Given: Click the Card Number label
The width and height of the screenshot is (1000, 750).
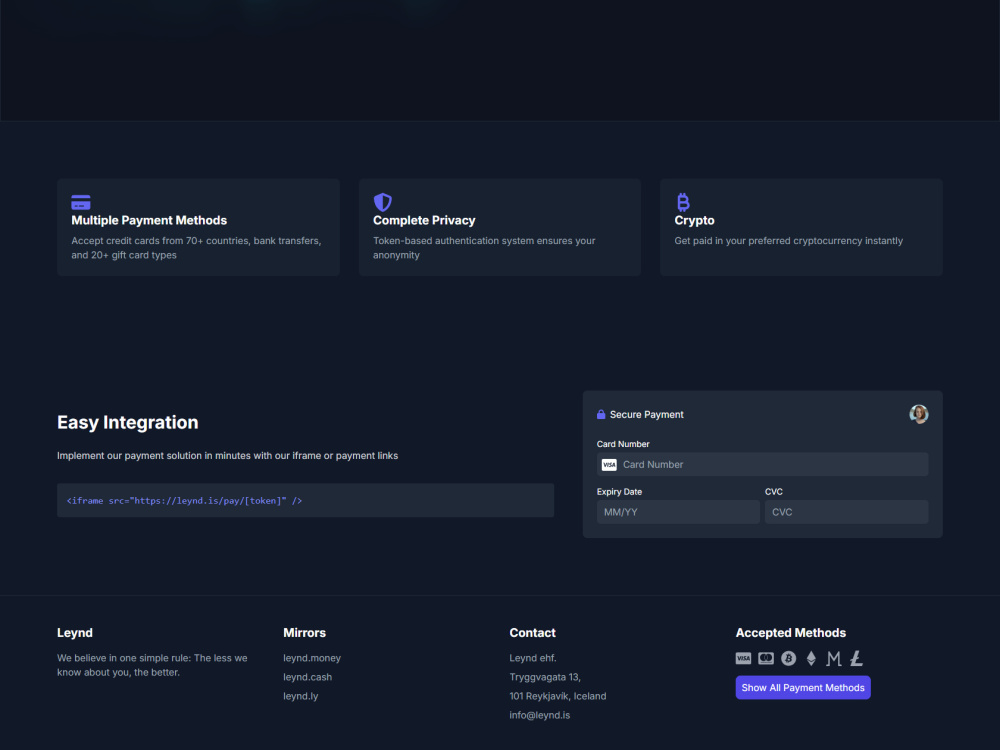Looking at the screenshot, I should 623,444.
